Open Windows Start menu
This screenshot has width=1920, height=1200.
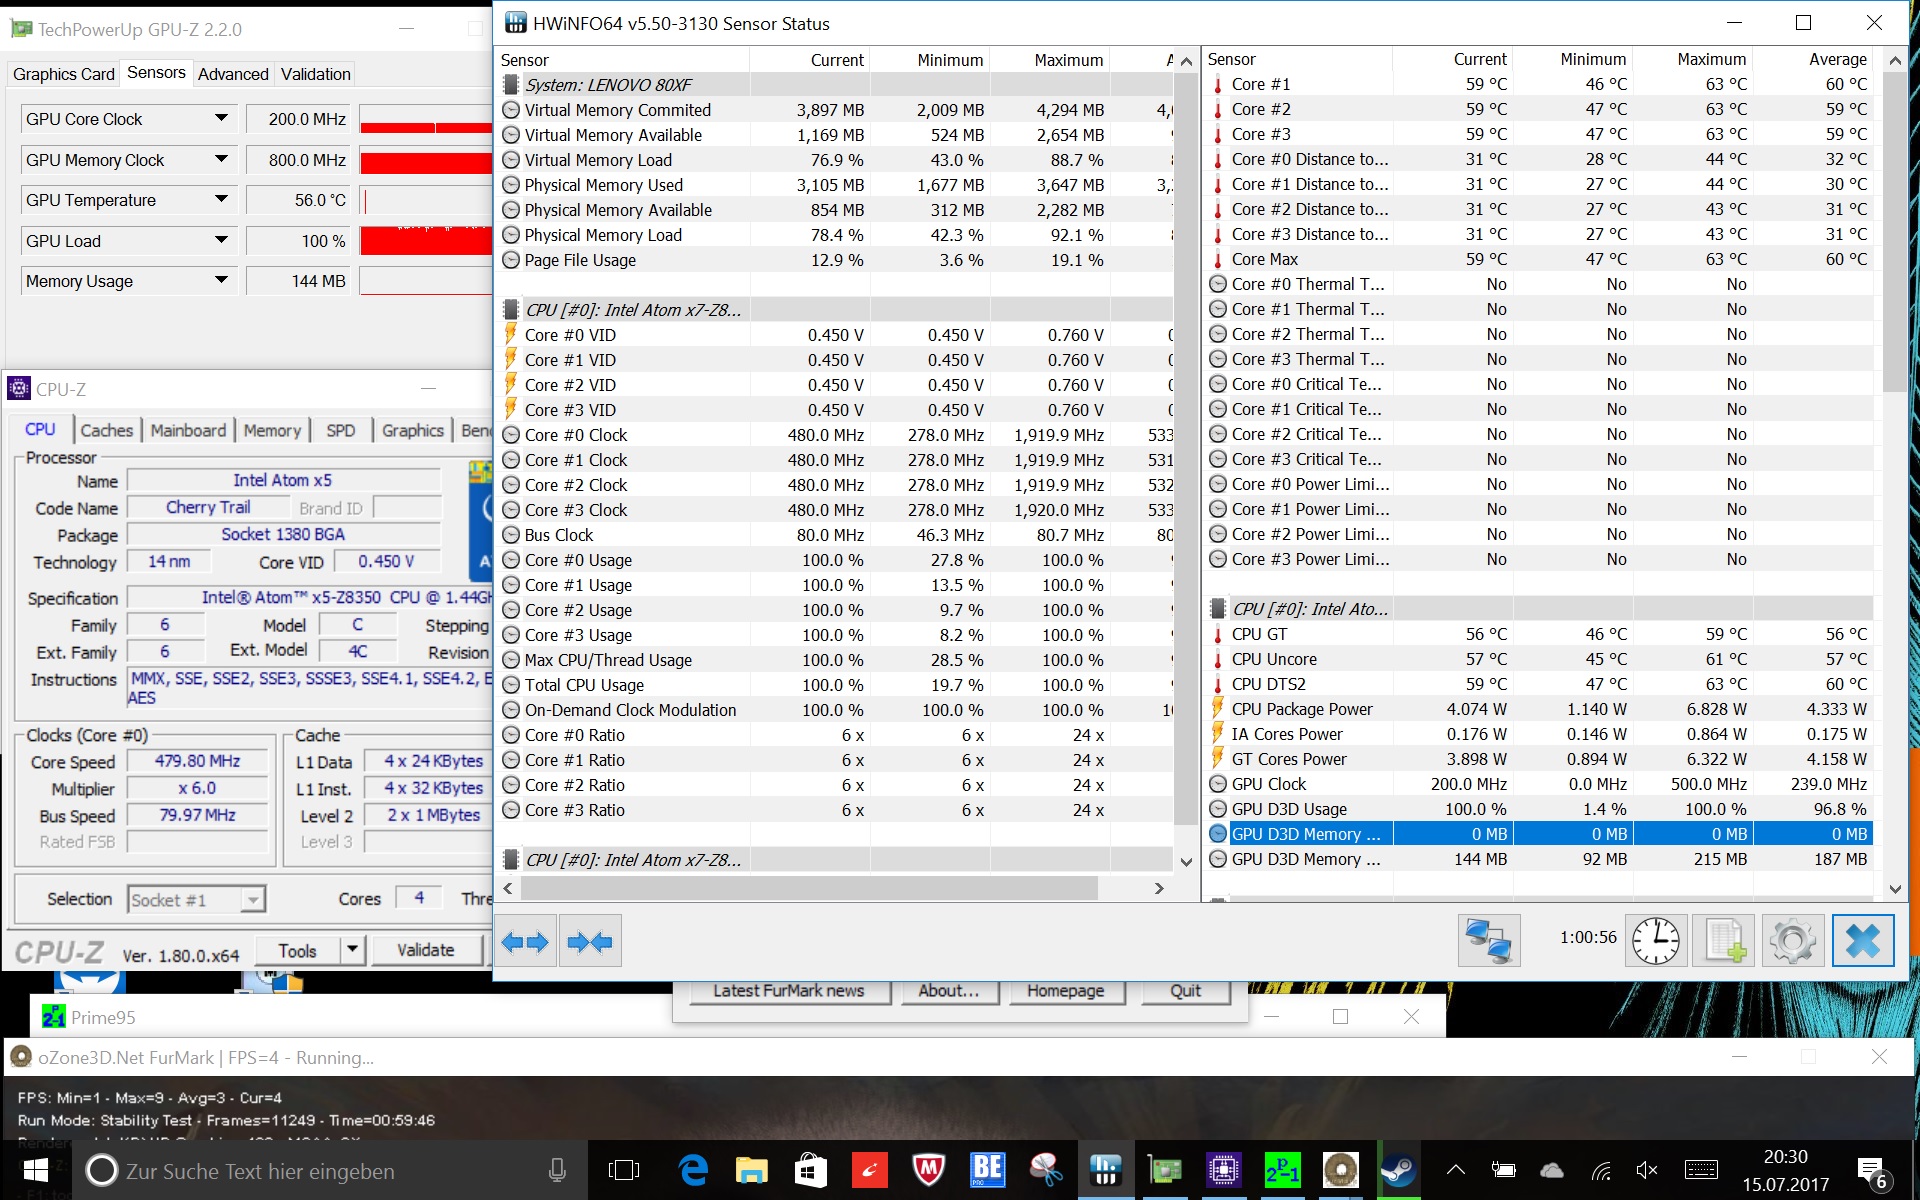(35, 1170)
